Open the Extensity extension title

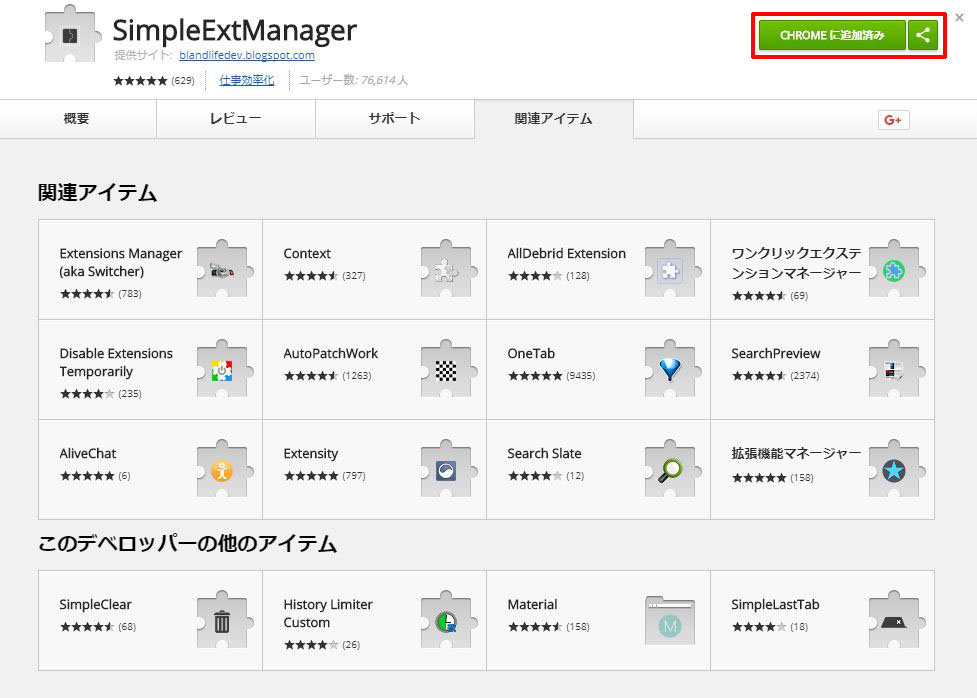point(311,454)
